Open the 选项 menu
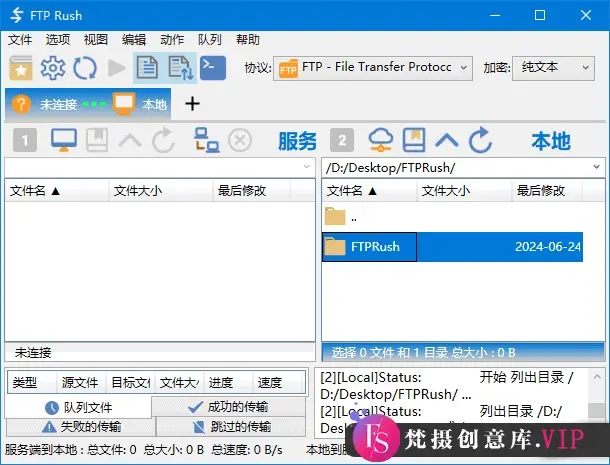Viewport: 610px width, 465px height. tap(58, 39)
